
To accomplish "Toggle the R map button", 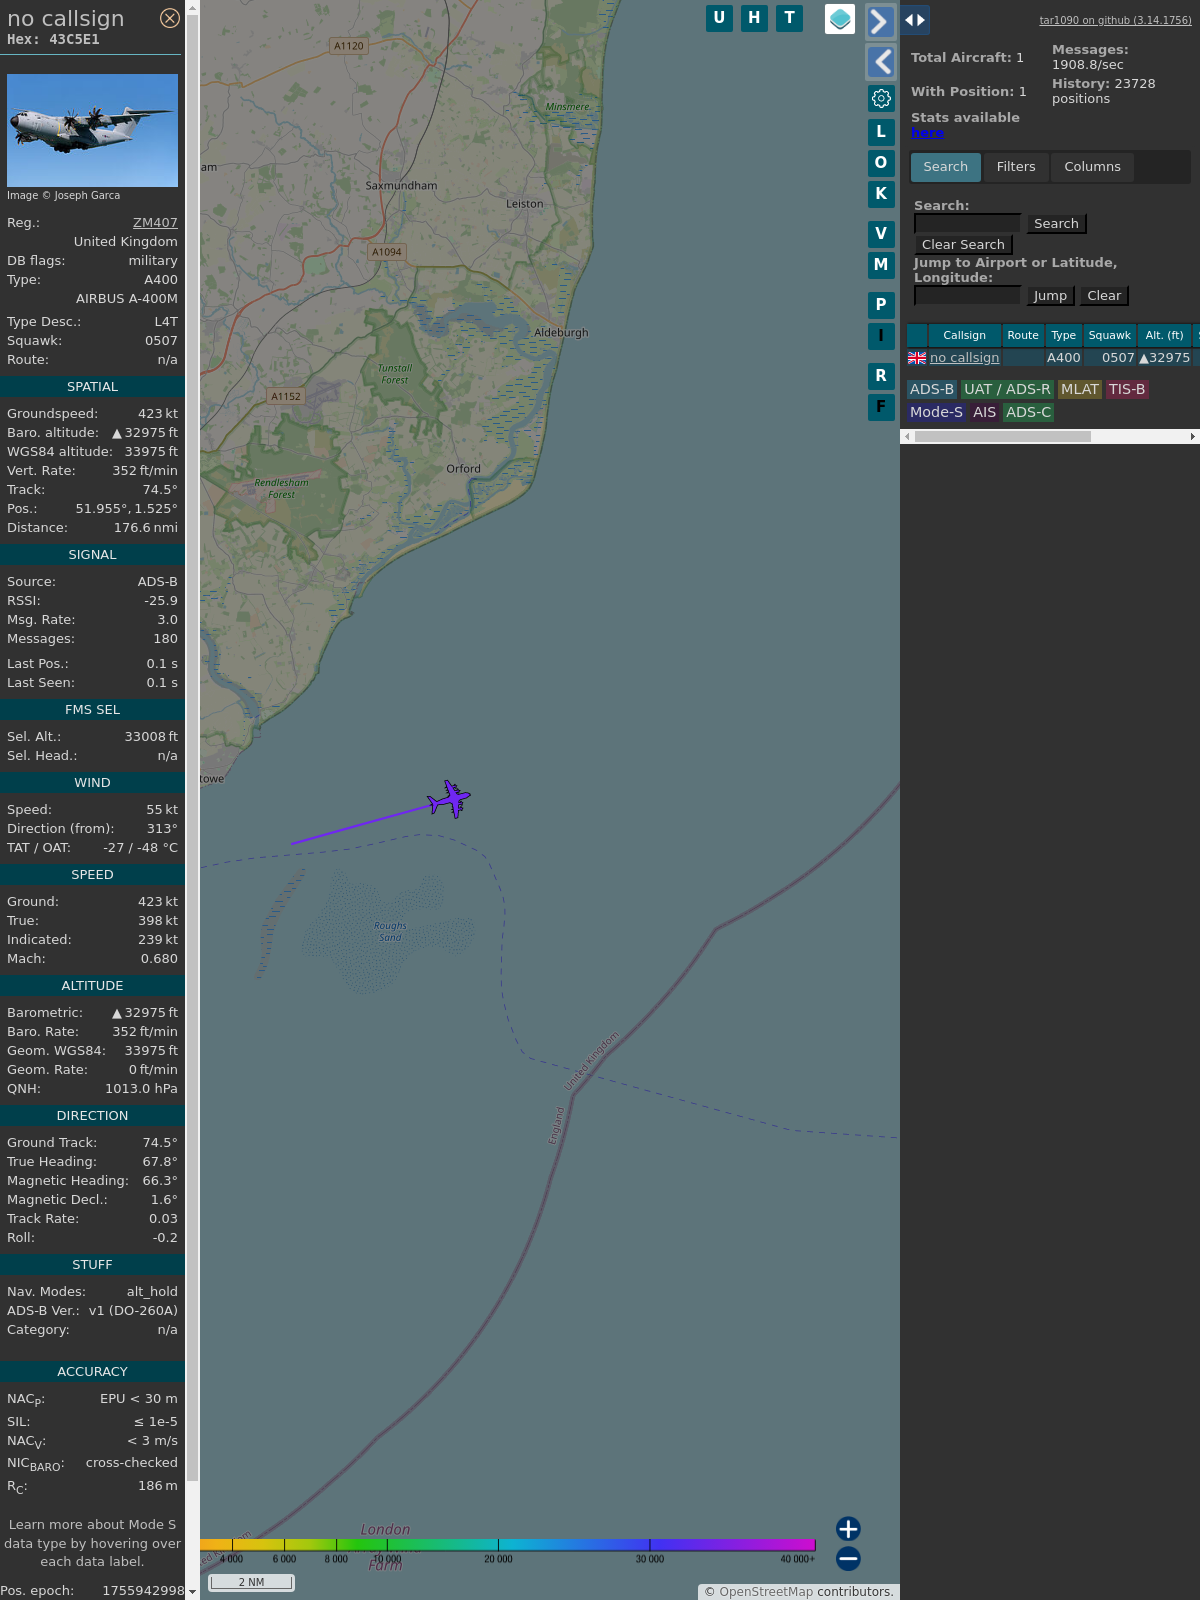I will [x=881, y=376].
